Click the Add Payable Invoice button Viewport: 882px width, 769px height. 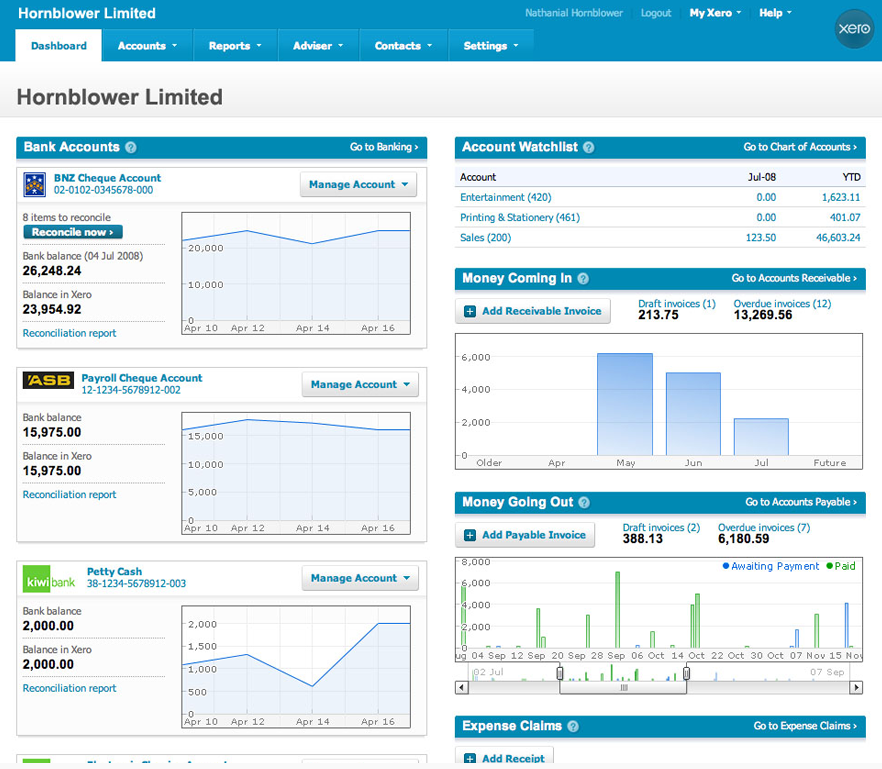[525, 535]
